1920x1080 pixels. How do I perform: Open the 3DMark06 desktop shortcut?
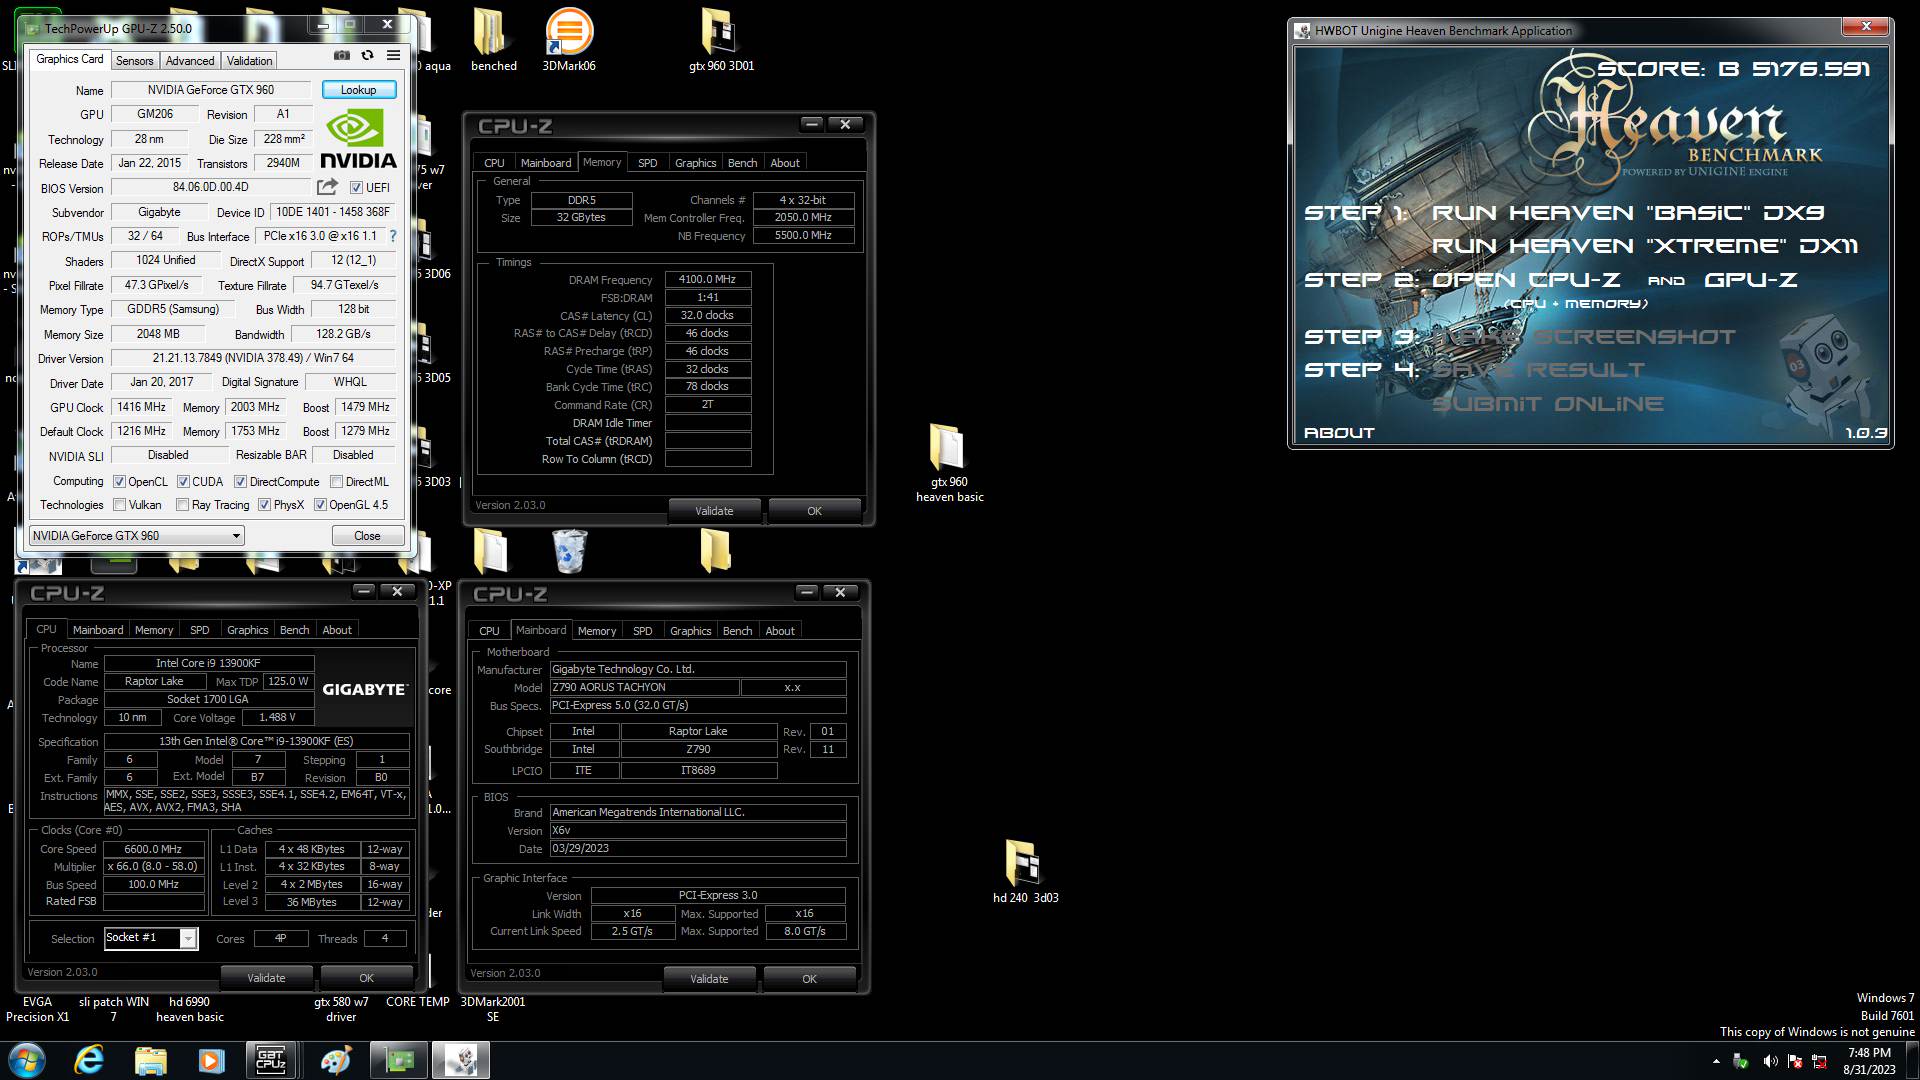[568, 40]
